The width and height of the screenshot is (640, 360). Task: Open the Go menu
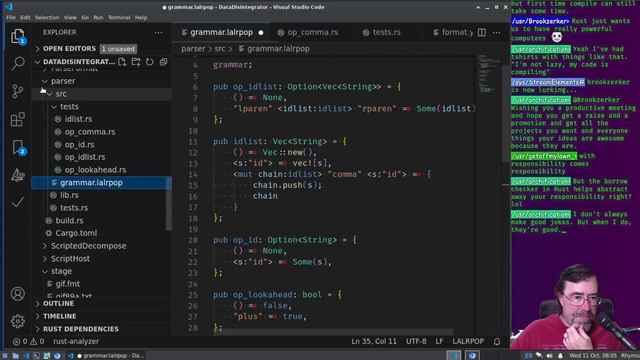pyautogui.click(x=85, y=18)
